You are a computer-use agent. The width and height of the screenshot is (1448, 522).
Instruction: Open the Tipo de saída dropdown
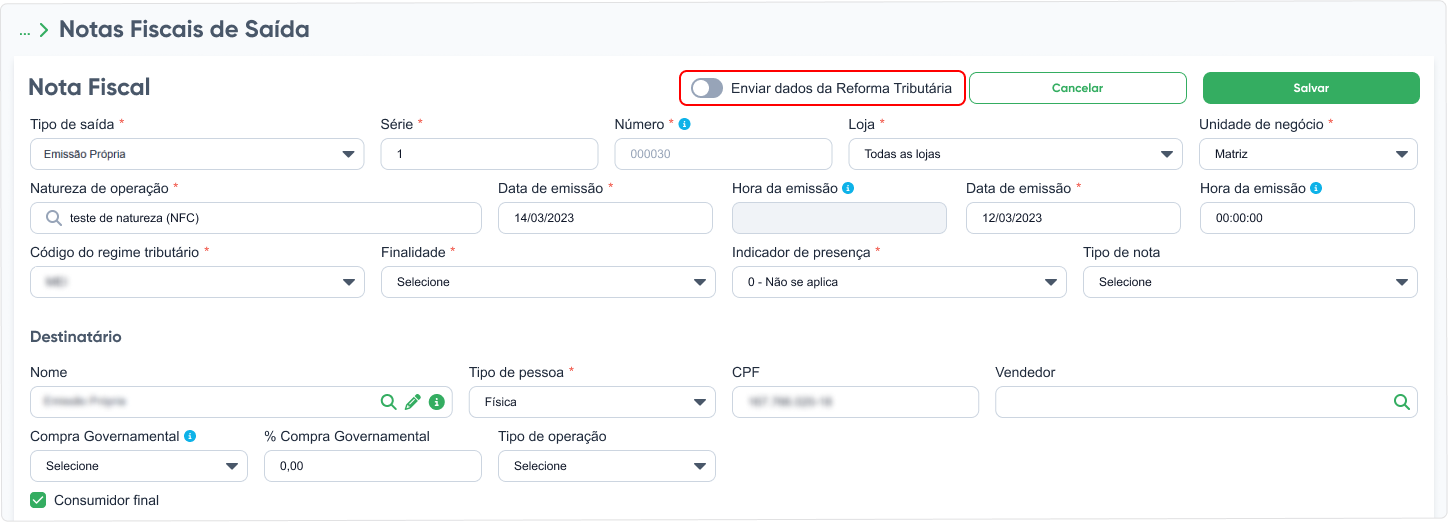pyautogui.click(x=197, y=154)
